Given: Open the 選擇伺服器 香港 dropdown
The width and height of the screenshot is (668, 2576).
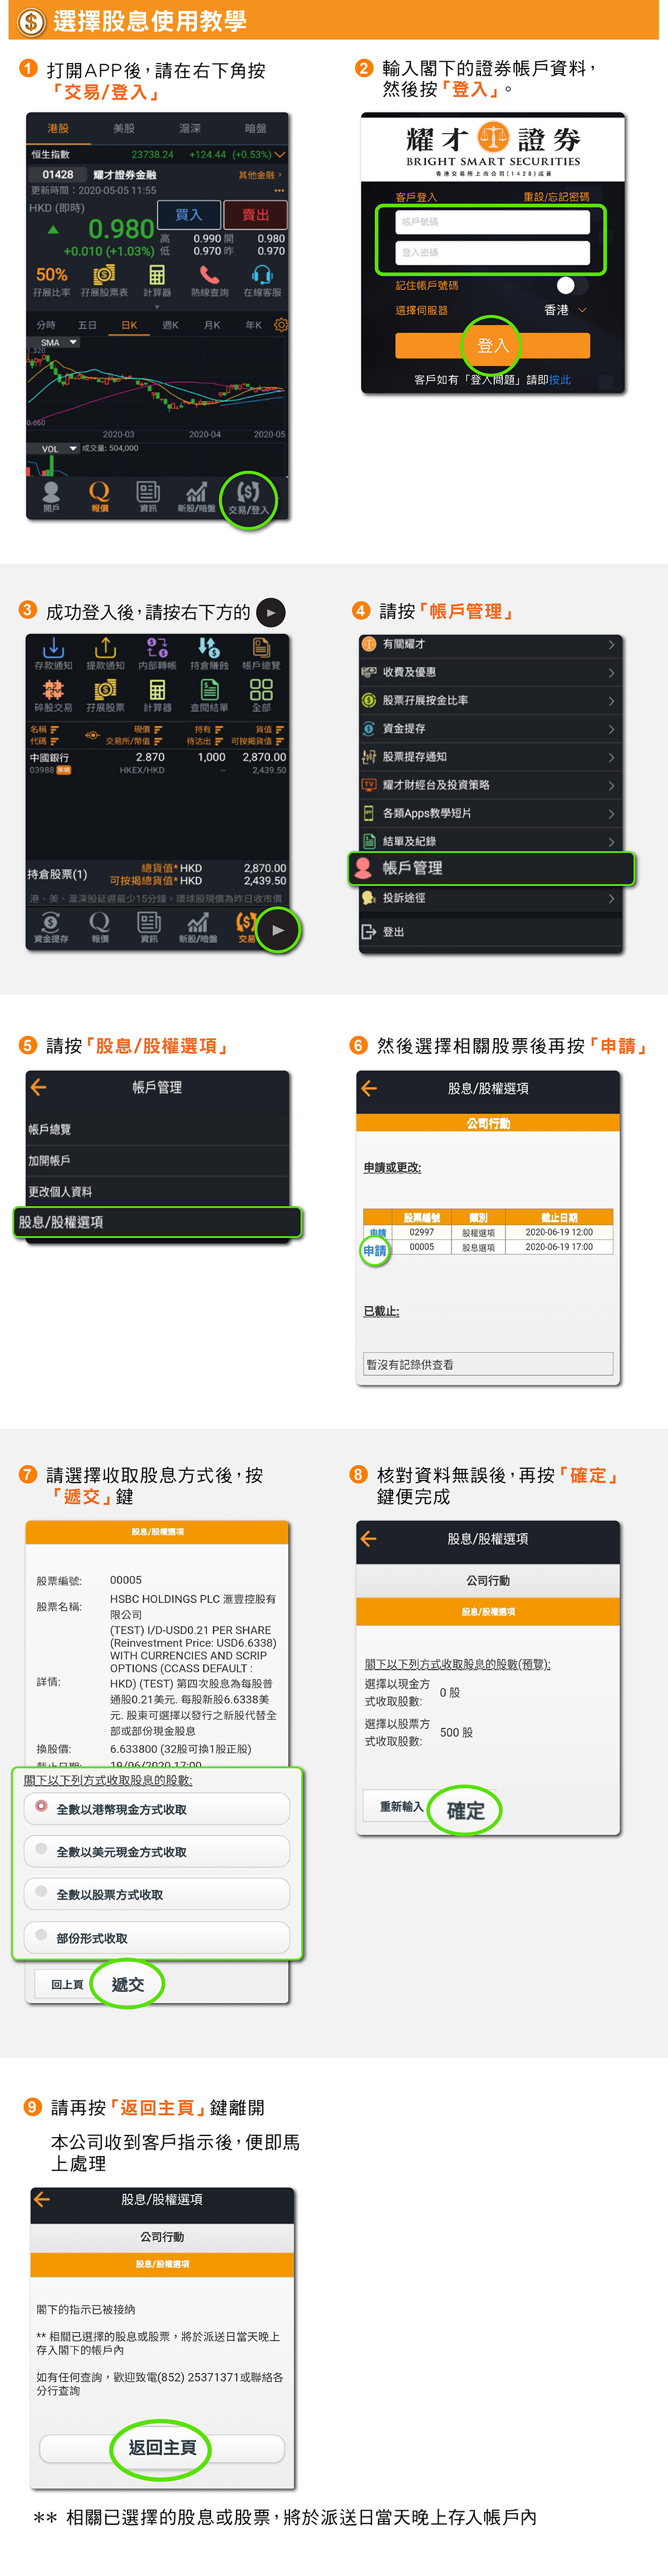Looking at the screenshot, I should (566, 310).
